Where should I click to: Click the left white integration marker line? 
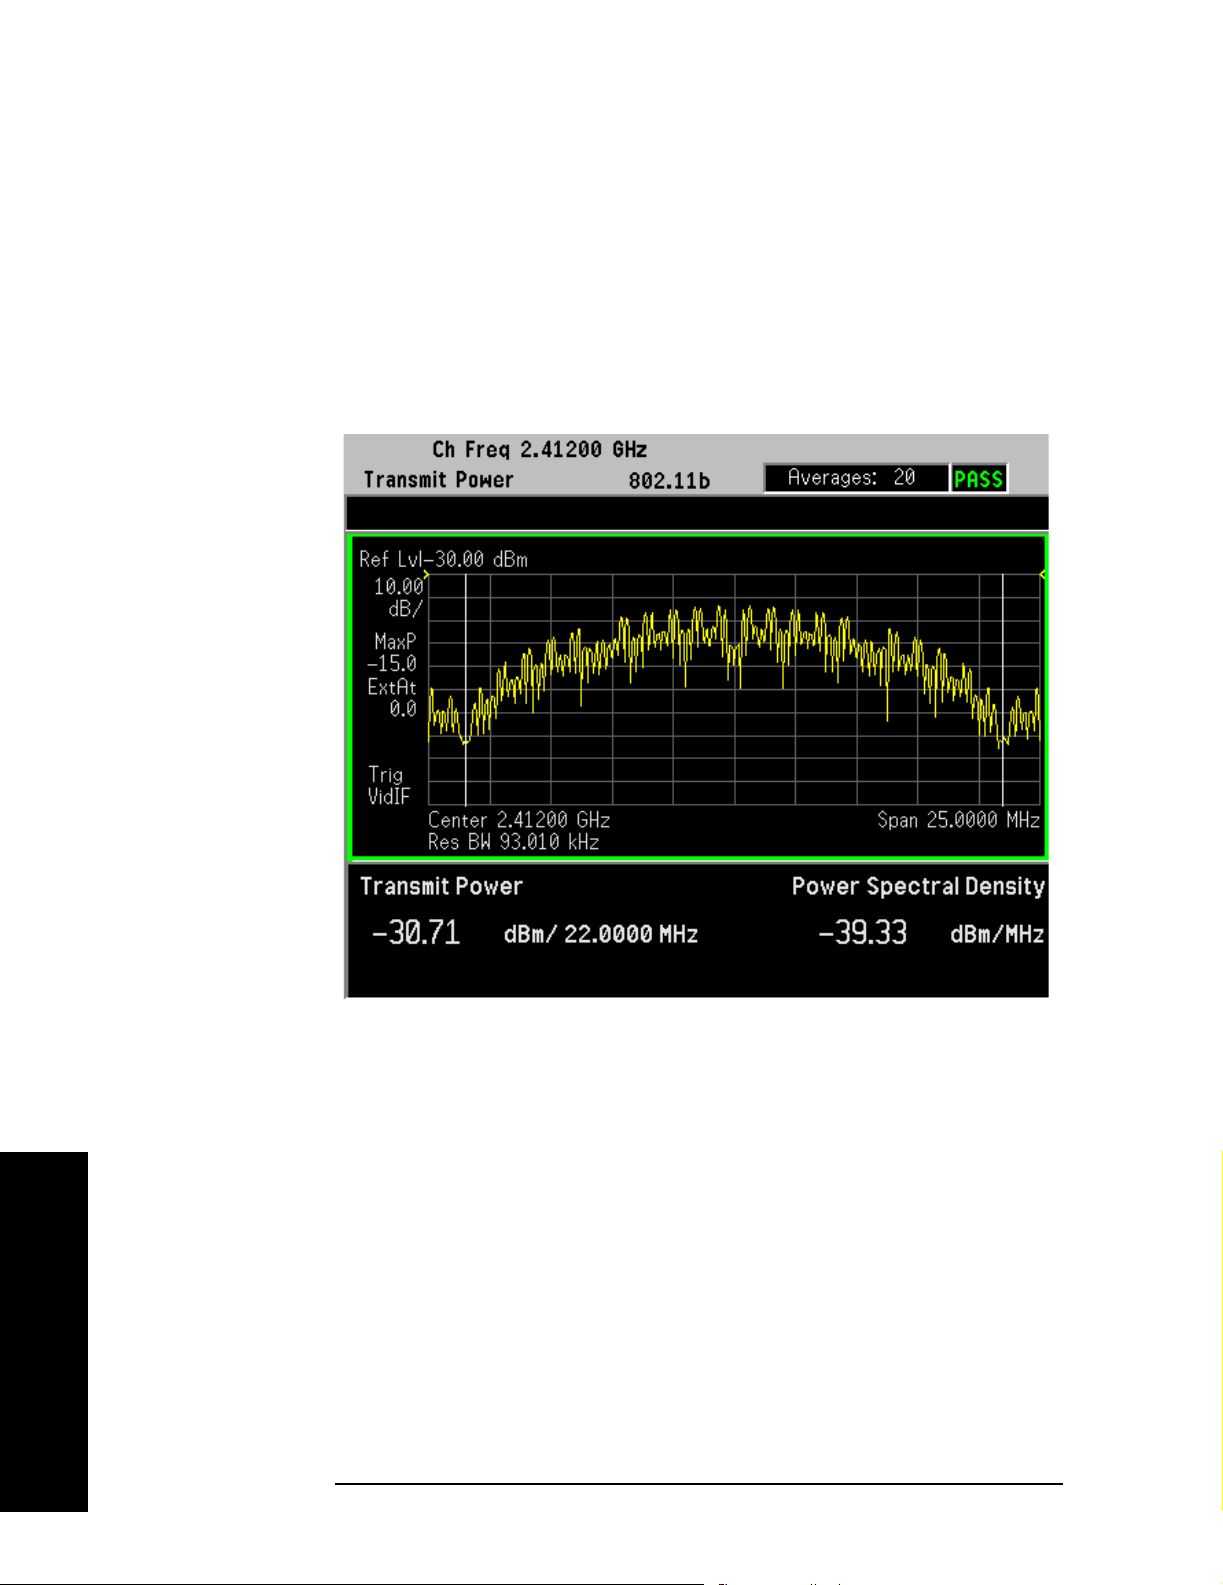point(466,690)
